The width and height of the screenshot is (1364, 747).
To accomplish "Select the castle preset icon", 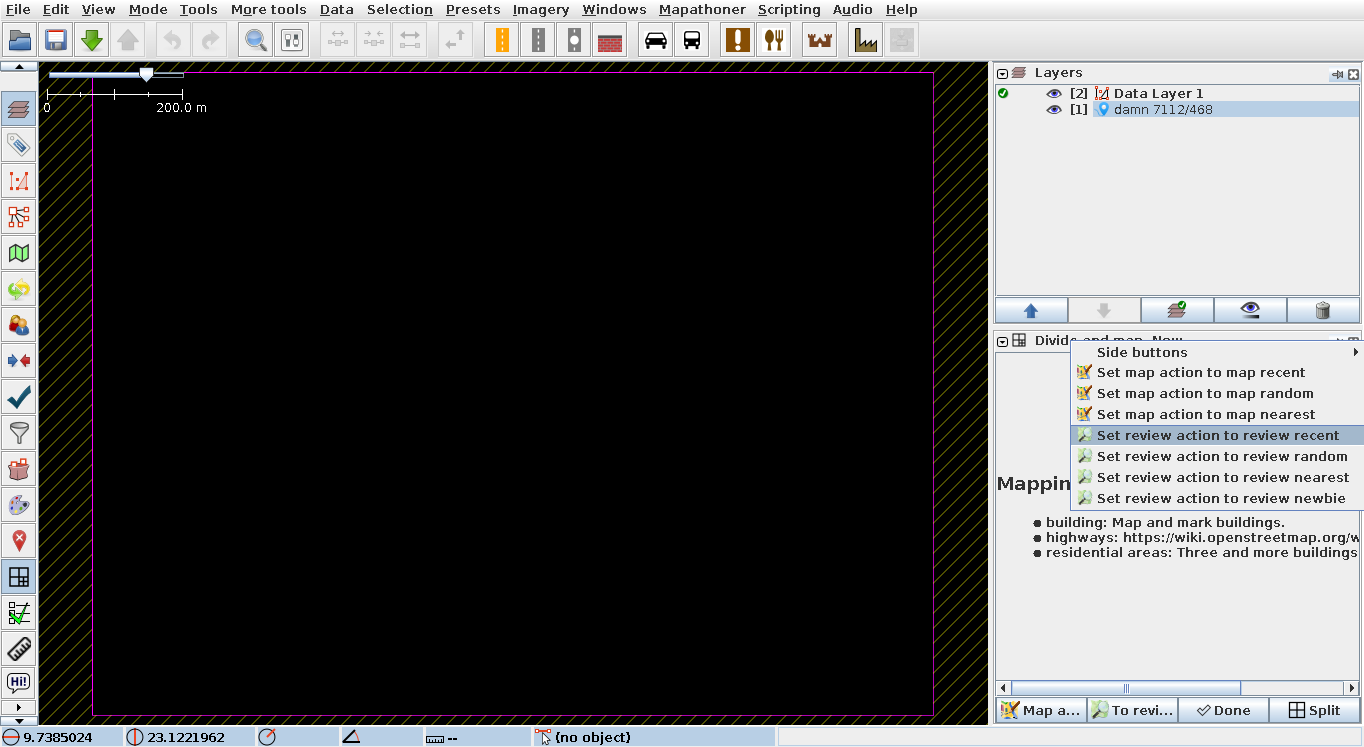I will tap(820, 40).
